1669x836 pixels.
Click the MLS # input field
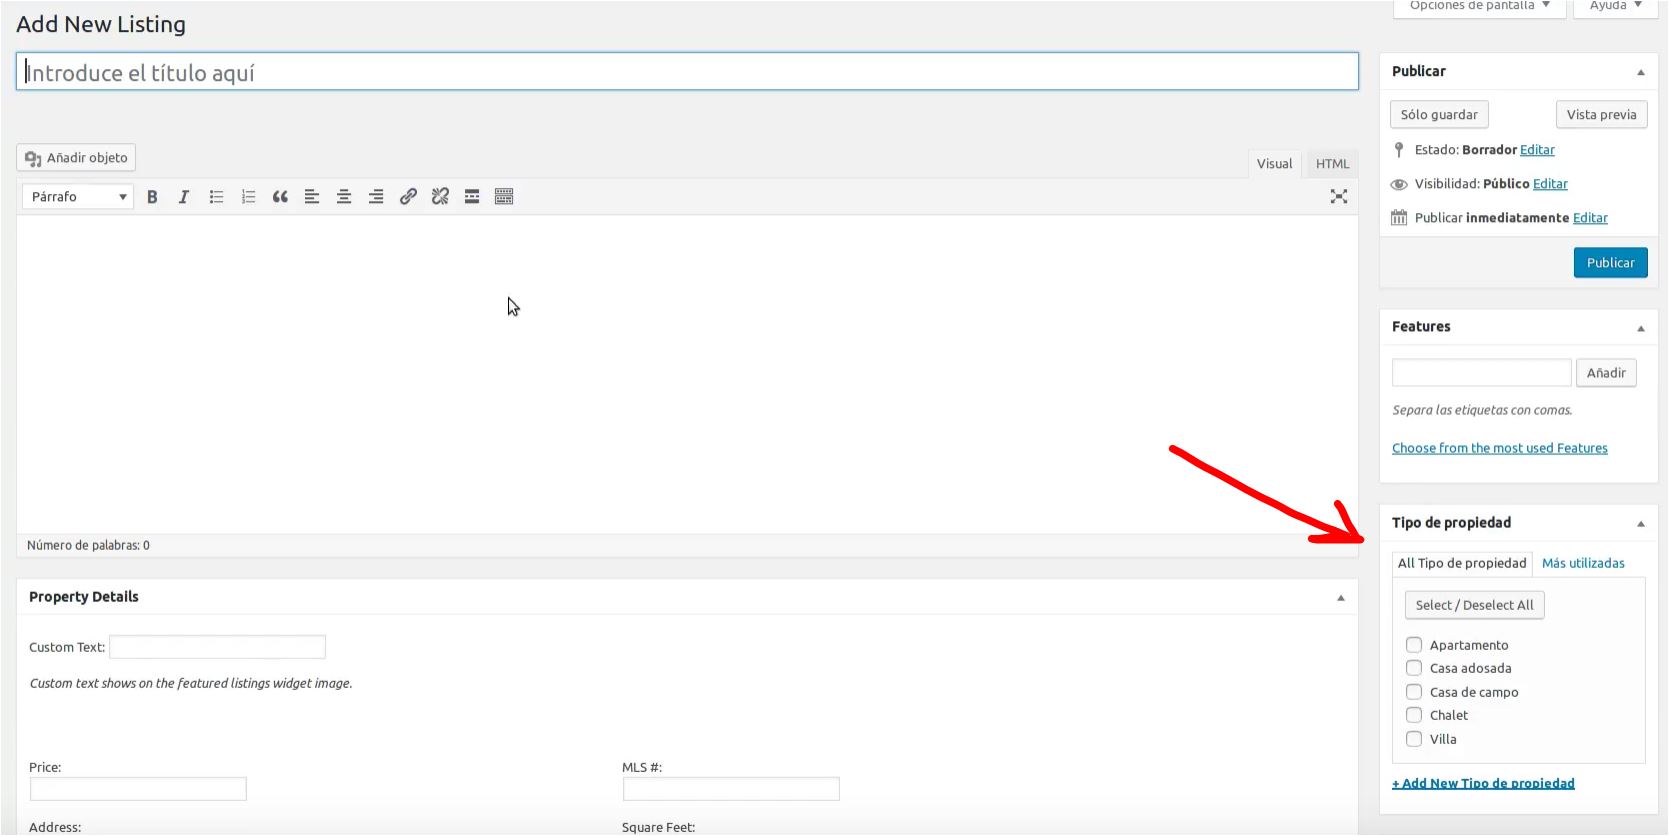731,789
